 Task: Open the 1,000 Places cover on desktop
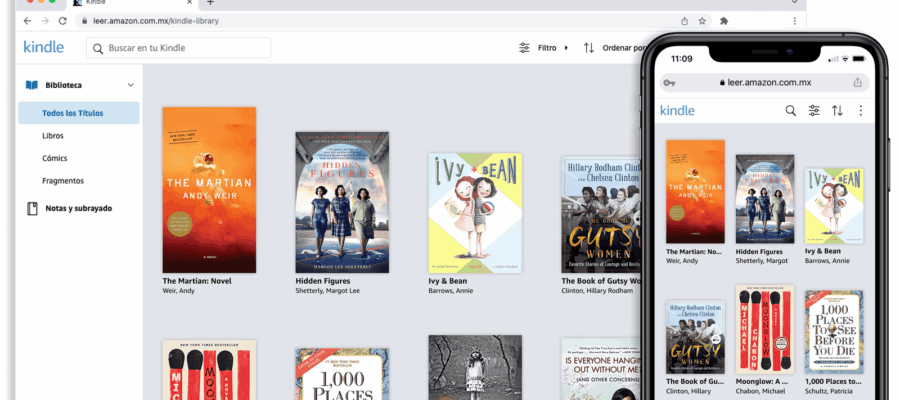pyautogui.click(x=342, y=374)
